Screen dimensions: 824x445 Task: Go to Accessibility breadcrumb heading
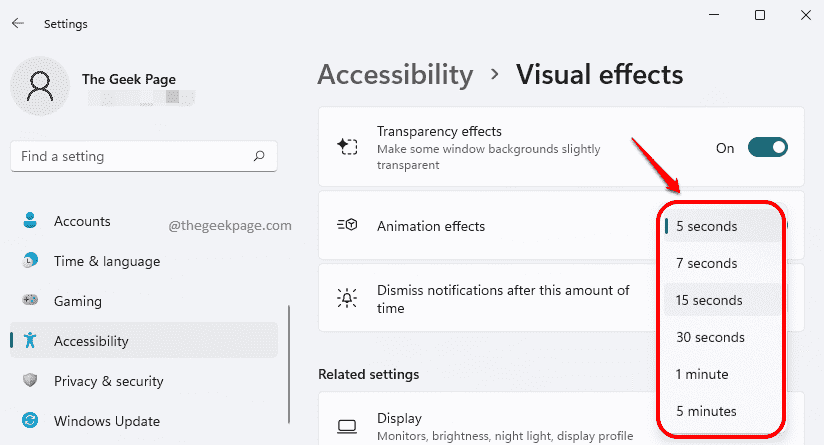click(x=395, y=75)
